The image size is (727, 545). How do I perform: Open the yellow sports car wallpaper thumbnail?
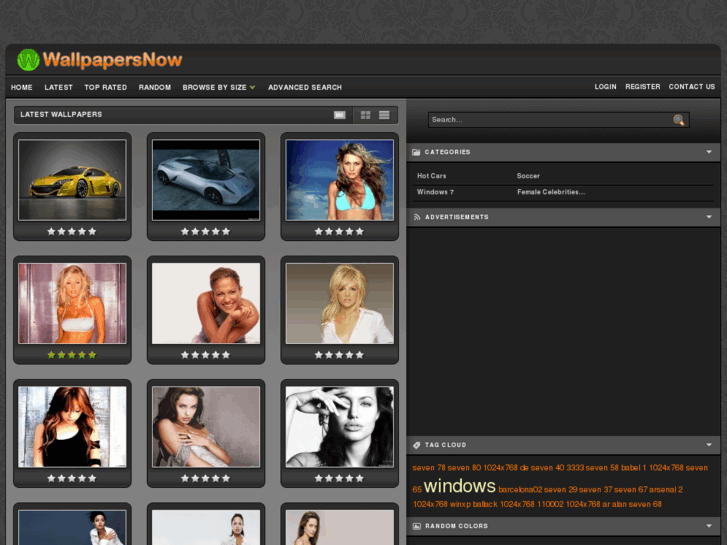[72, 180]
